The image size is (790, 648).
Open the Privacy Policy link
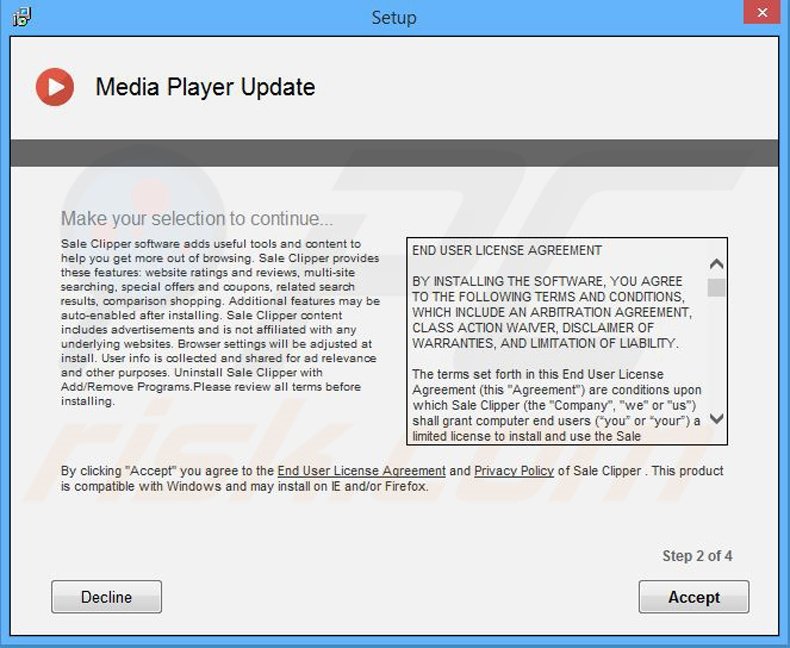pos(514,471)
